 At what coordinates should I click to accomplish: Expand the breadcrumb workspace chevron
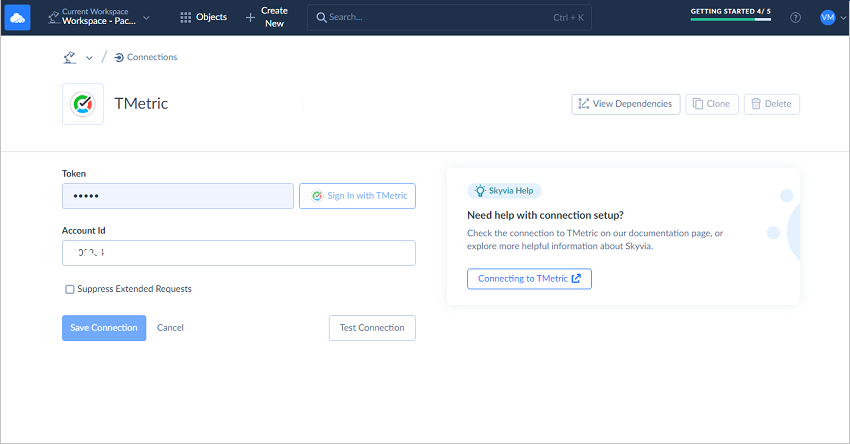click(89, 57)
